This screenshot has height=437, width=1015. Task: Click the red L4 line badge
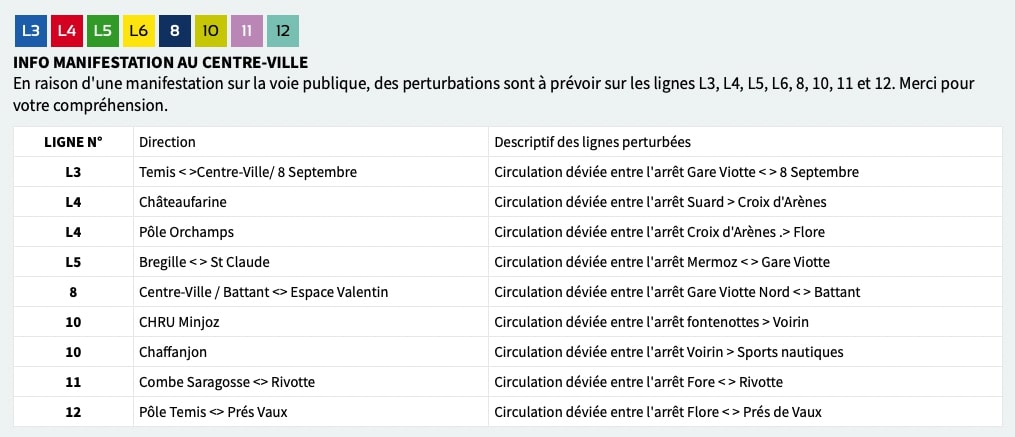(x=67, y=31)
